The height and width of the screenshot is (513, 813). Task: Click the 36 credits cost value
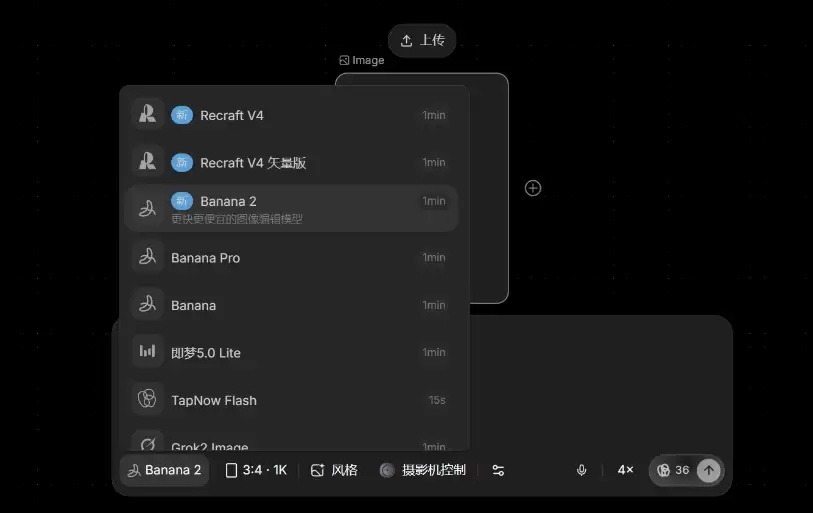click(682, 470)
